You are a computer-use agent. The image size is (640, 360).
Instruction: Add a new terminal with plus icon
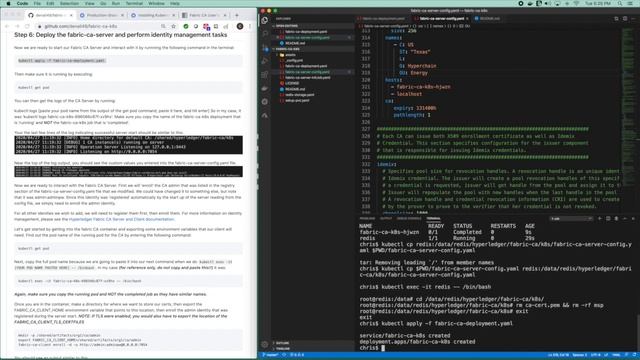(x=600, y=219)
